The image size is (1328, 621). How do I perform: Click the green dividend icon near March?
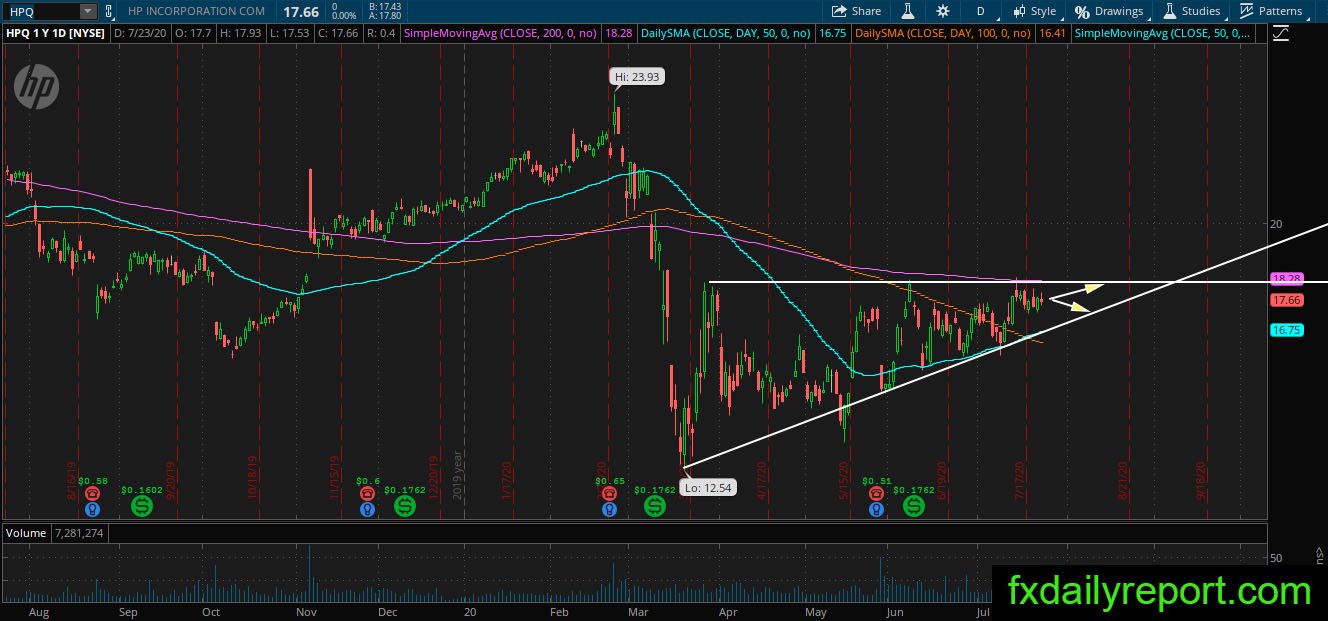point(654,507)
